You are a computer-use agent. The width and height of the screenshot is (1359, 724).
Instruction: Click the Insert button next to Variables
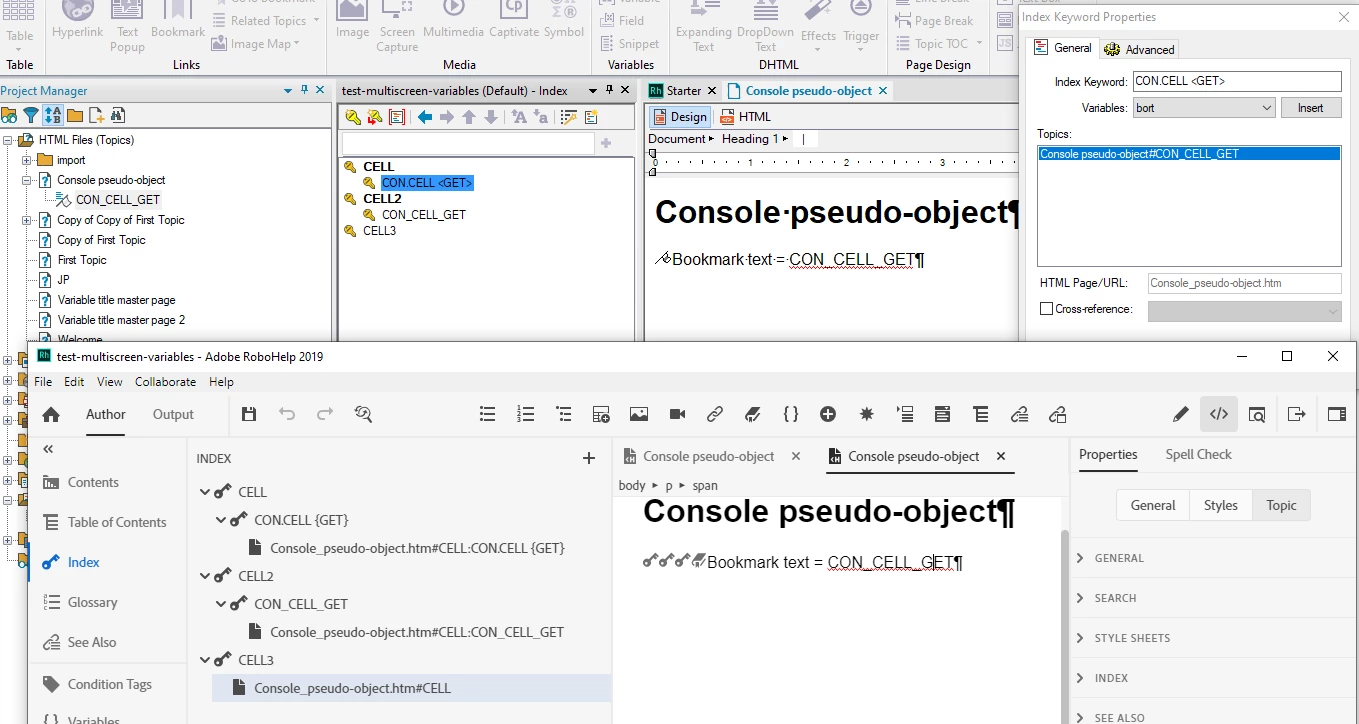(x=1310, y=107)
